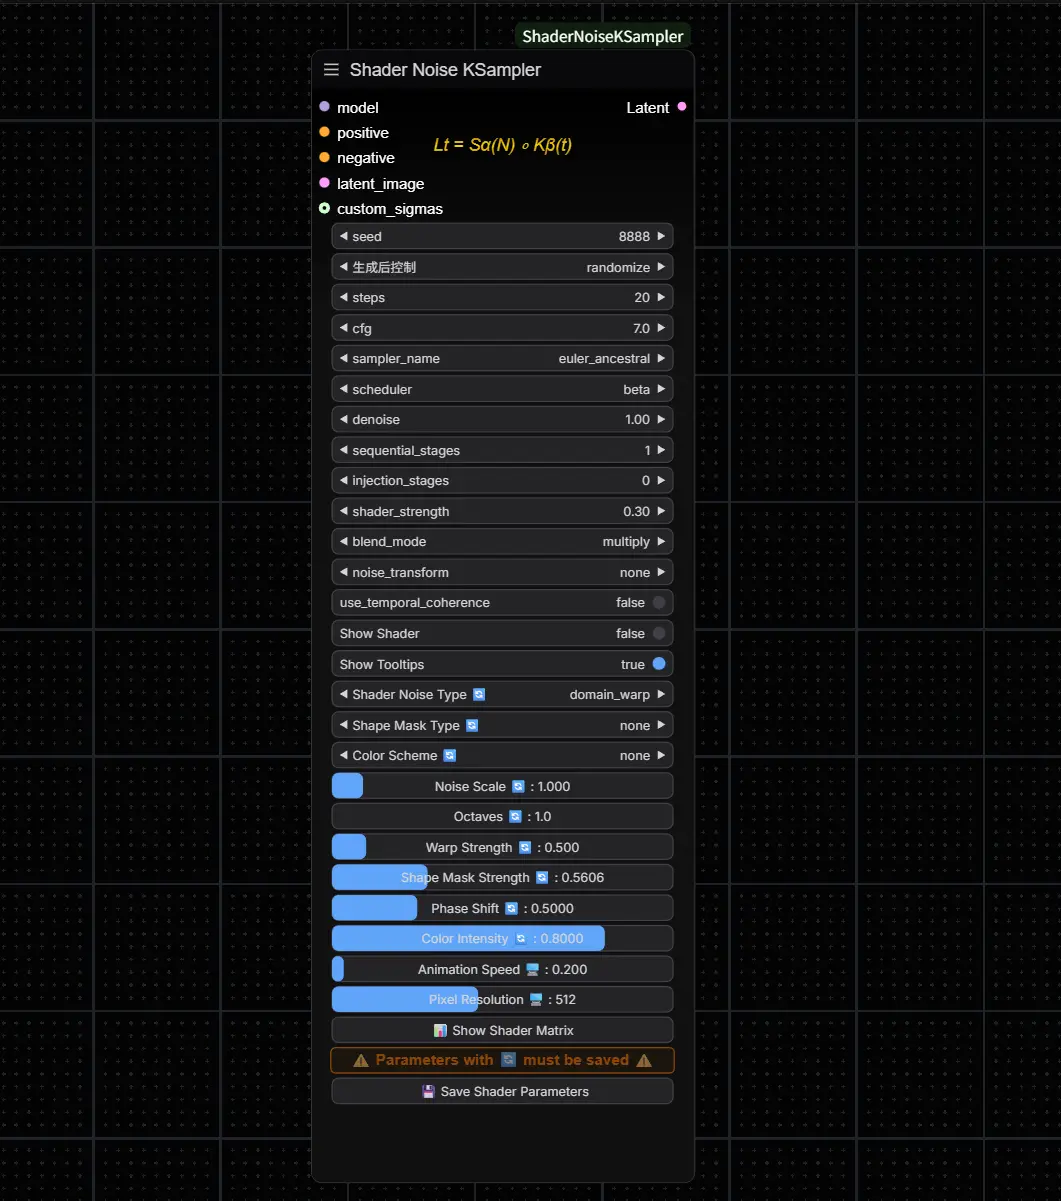Click the latent_image input connector dot
Viewport: 1061px width, 1201px height.
[324, 183]
